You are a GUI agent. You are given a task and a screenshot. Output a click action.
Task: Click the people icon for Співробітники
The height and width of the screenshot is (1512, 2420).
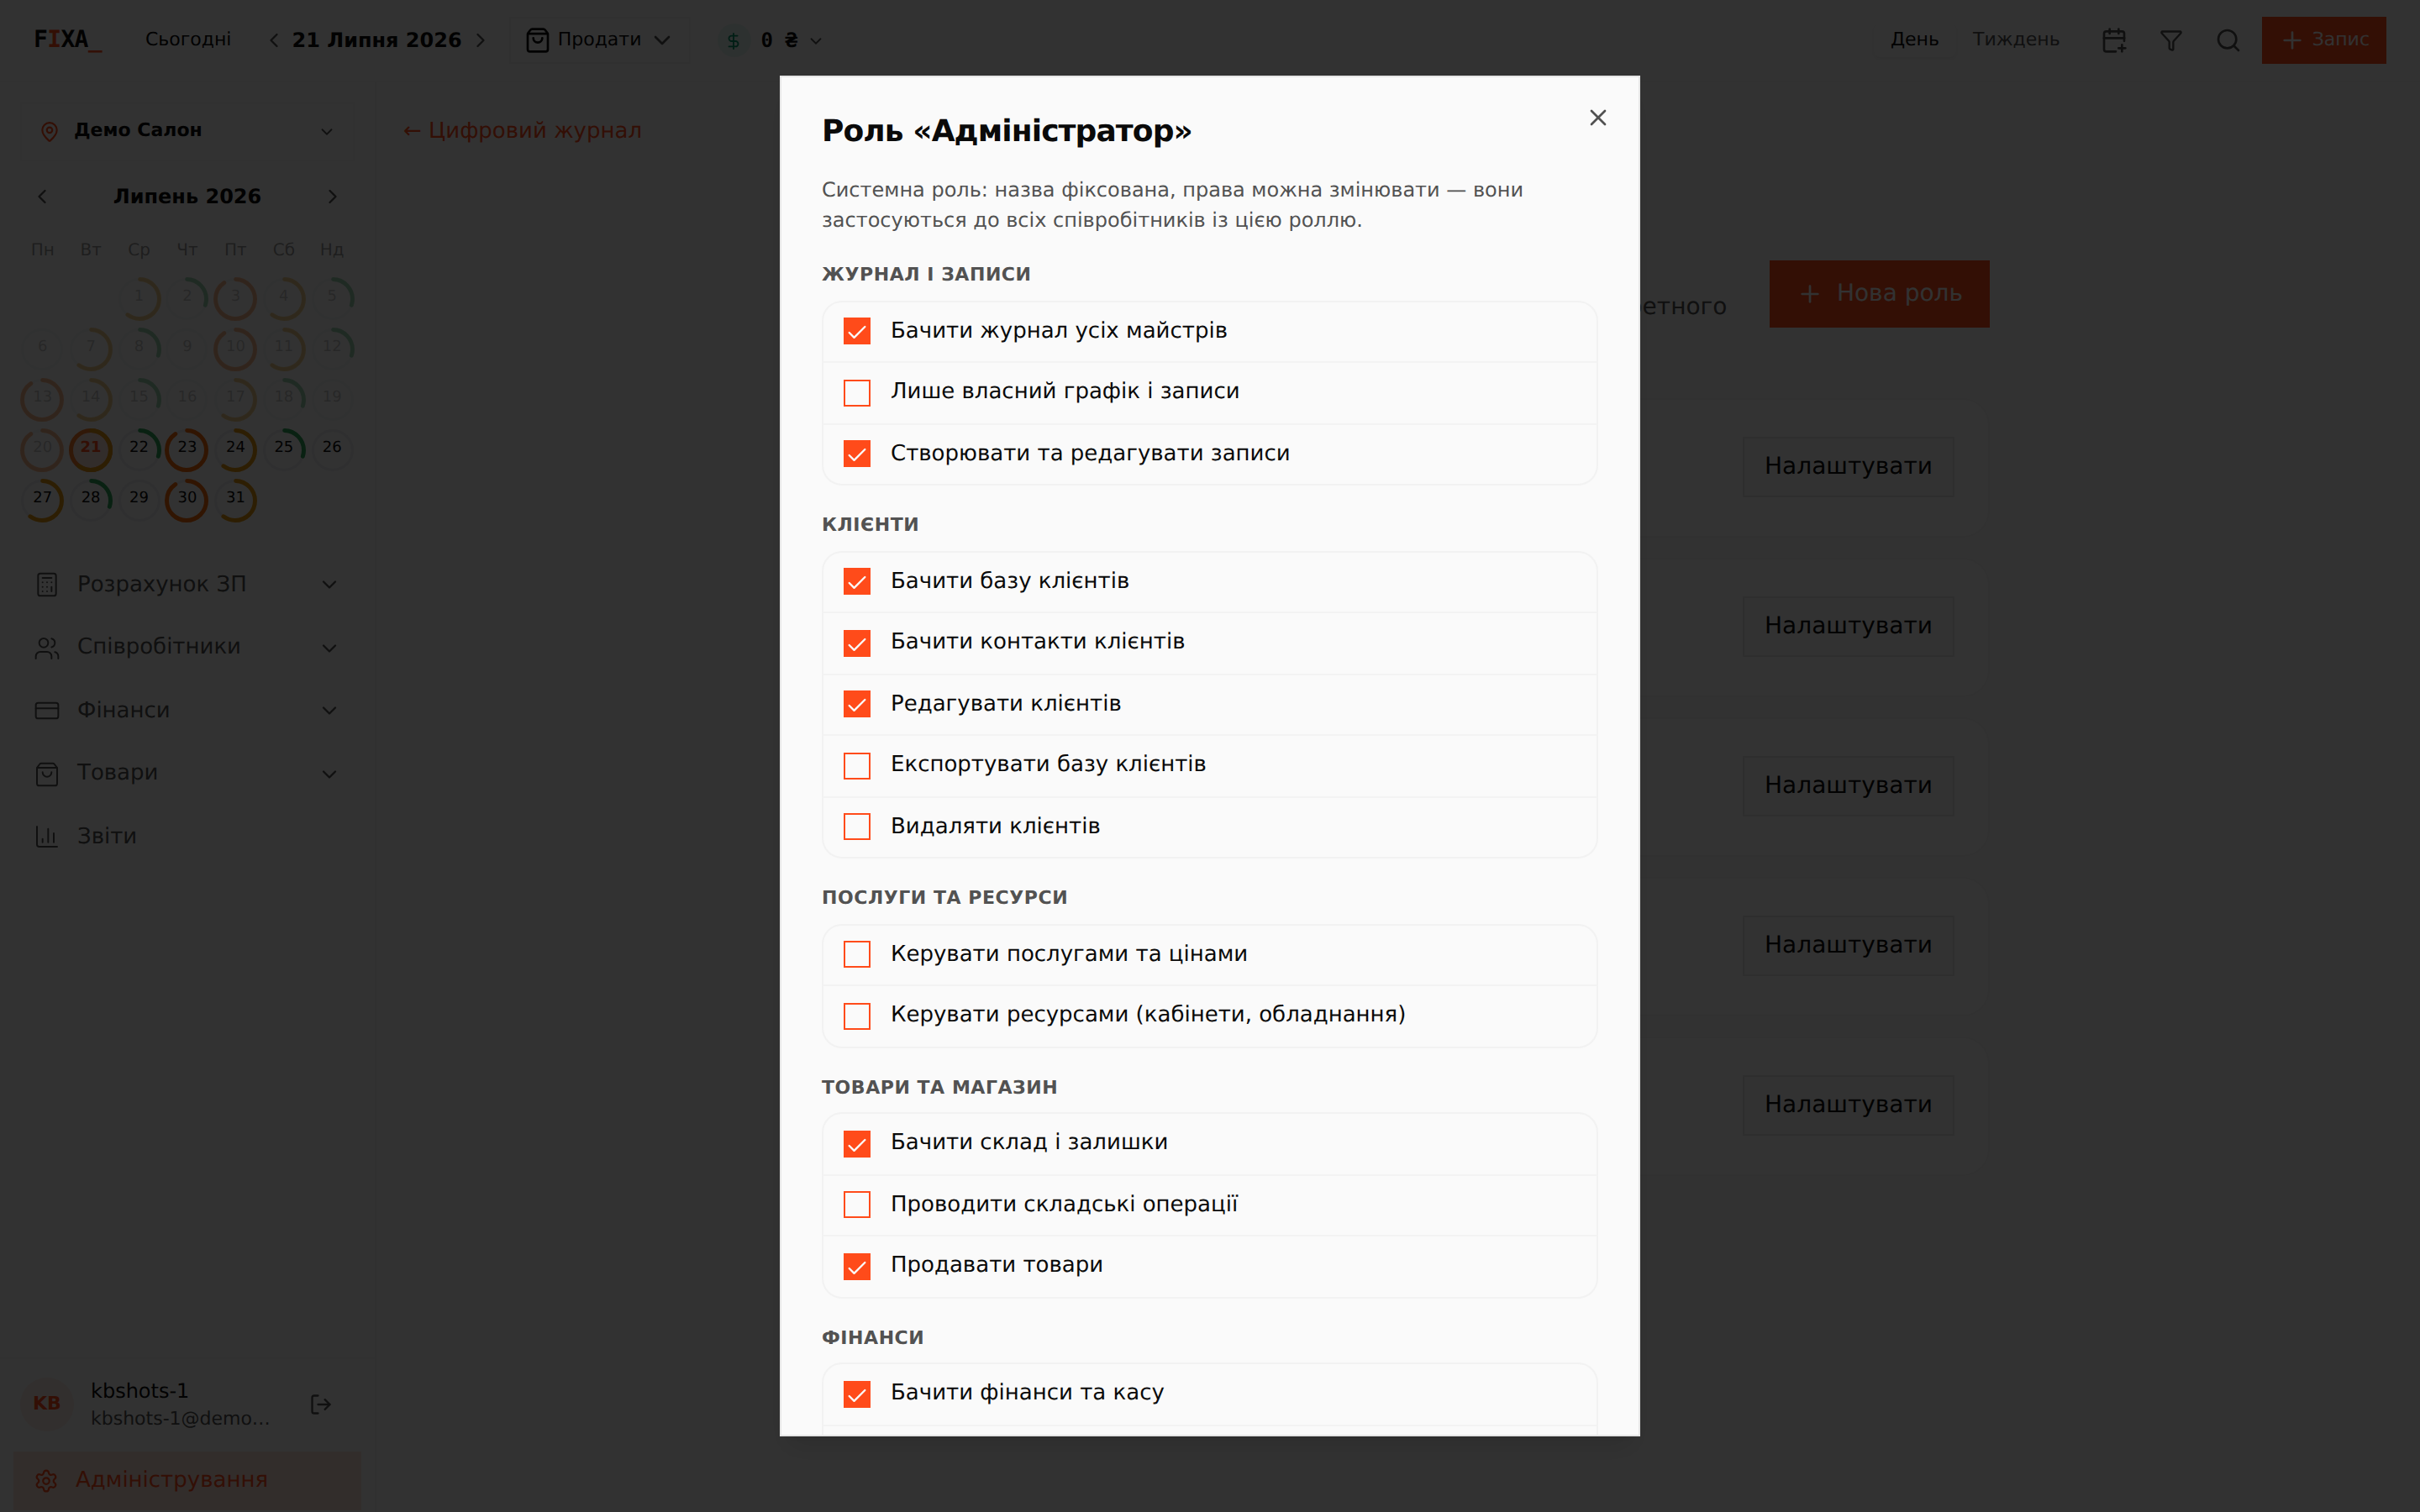point(47,648)
